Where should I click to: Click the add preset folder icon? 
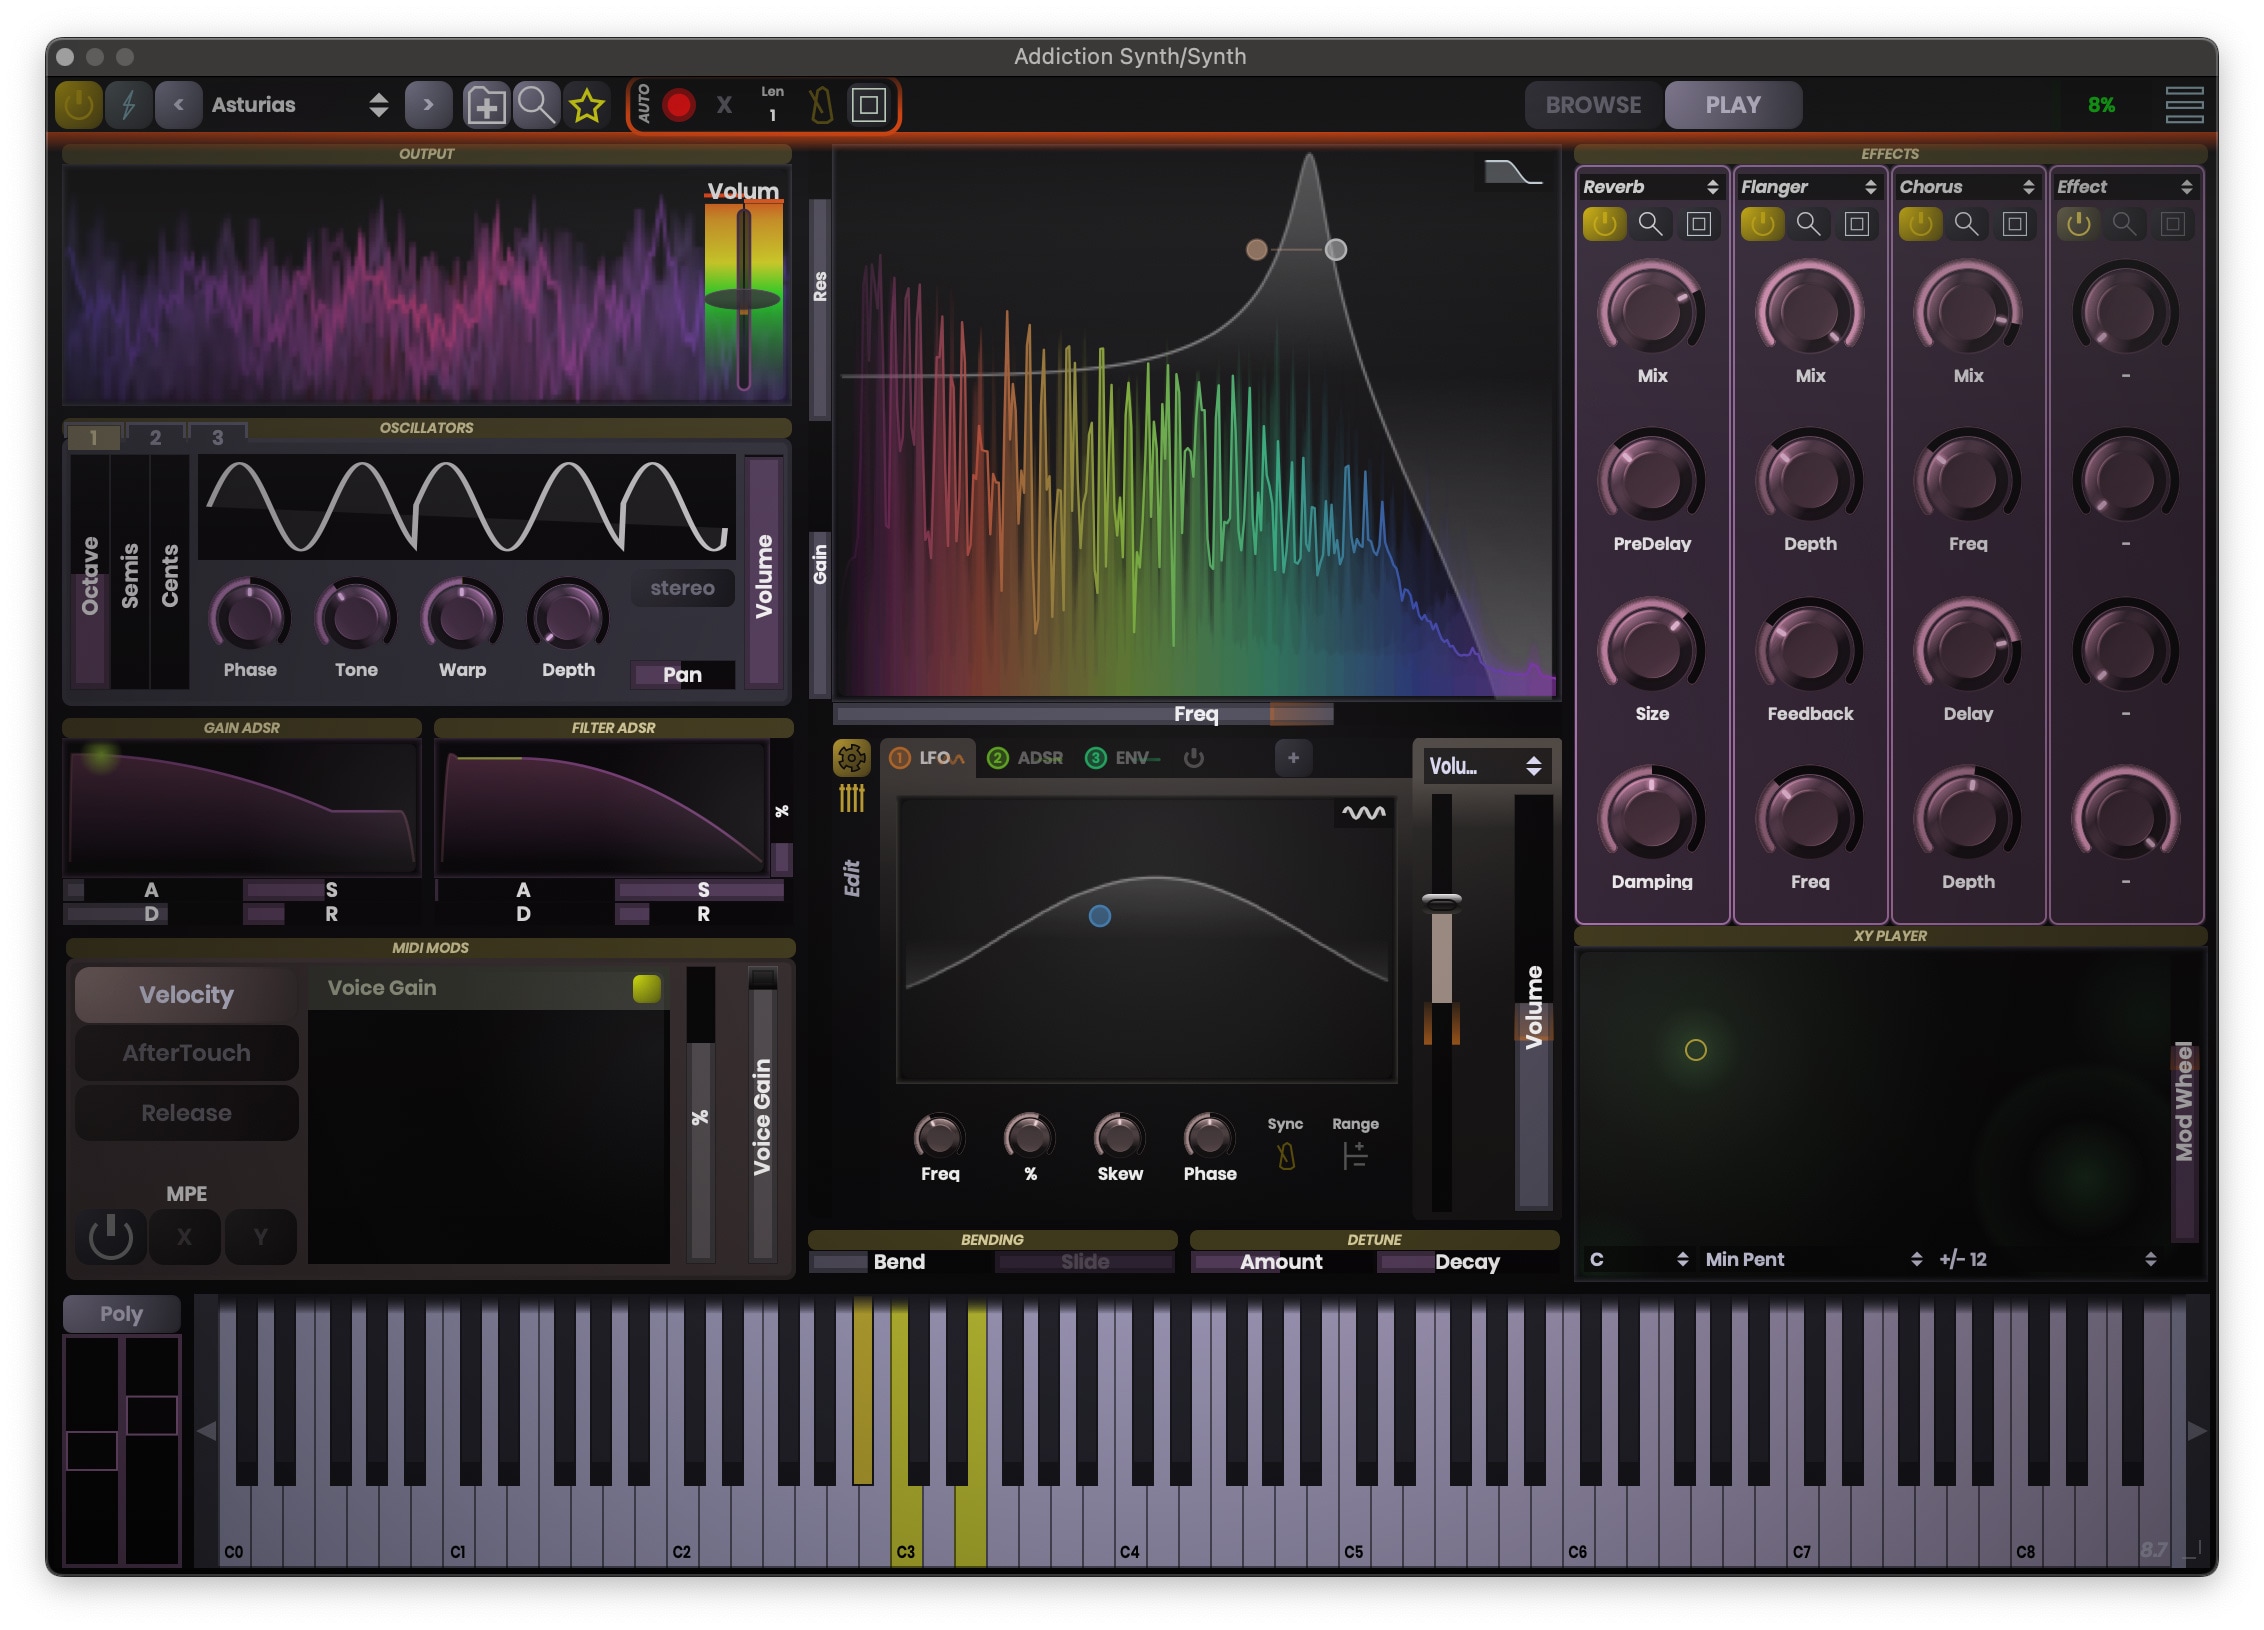coord(487,104)
